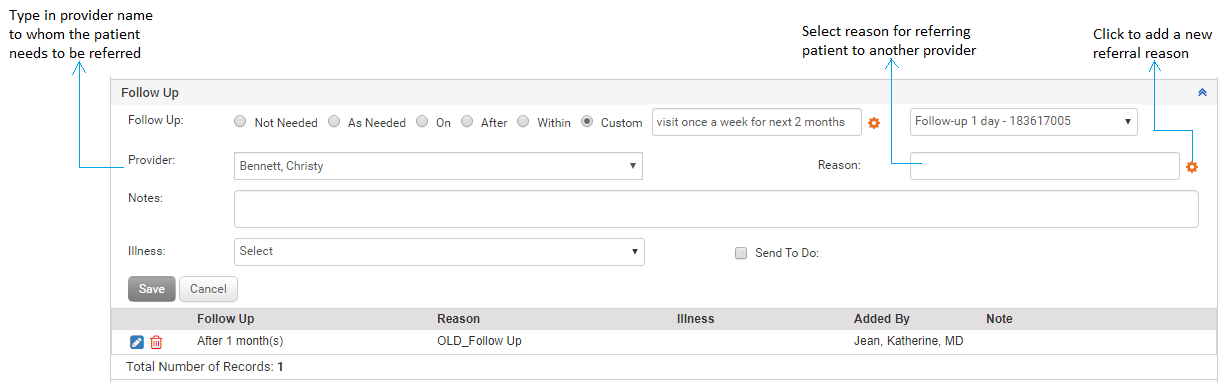Select the On radio button
The height and width of the screenshot is (384, 1222).
tap(422, 122)
